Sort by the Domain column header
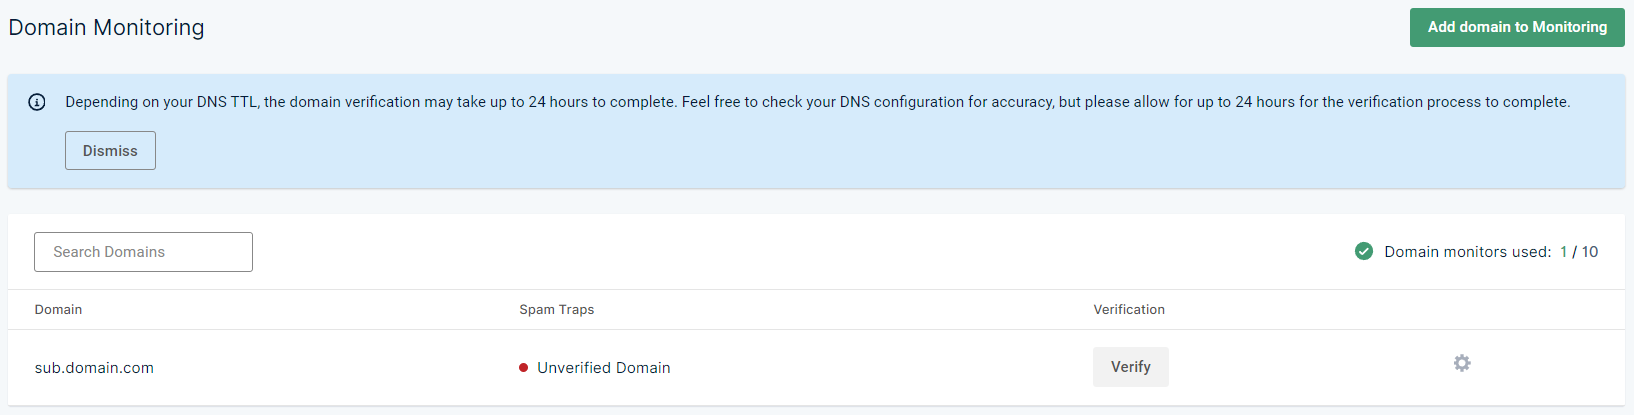1634x415 pixels. click(x=58, y=310)
